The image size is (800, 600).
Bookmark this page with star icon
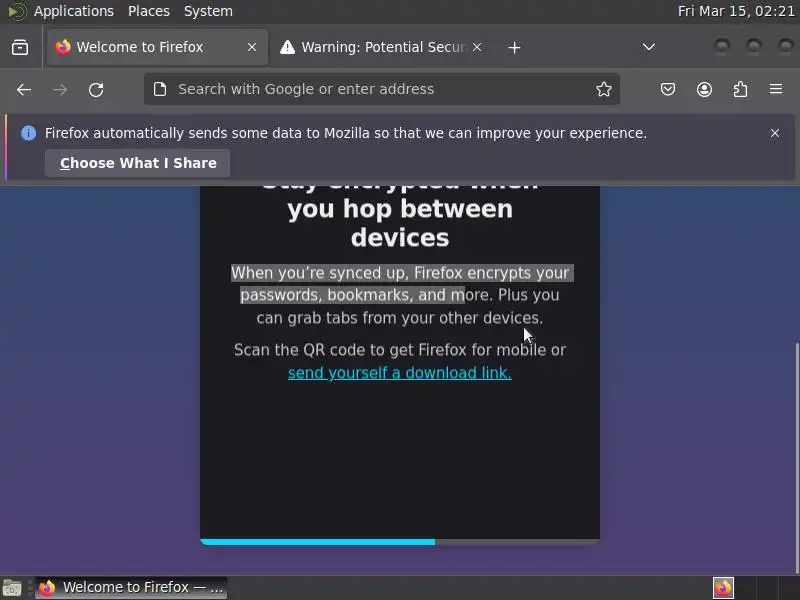tap(604, 89)
